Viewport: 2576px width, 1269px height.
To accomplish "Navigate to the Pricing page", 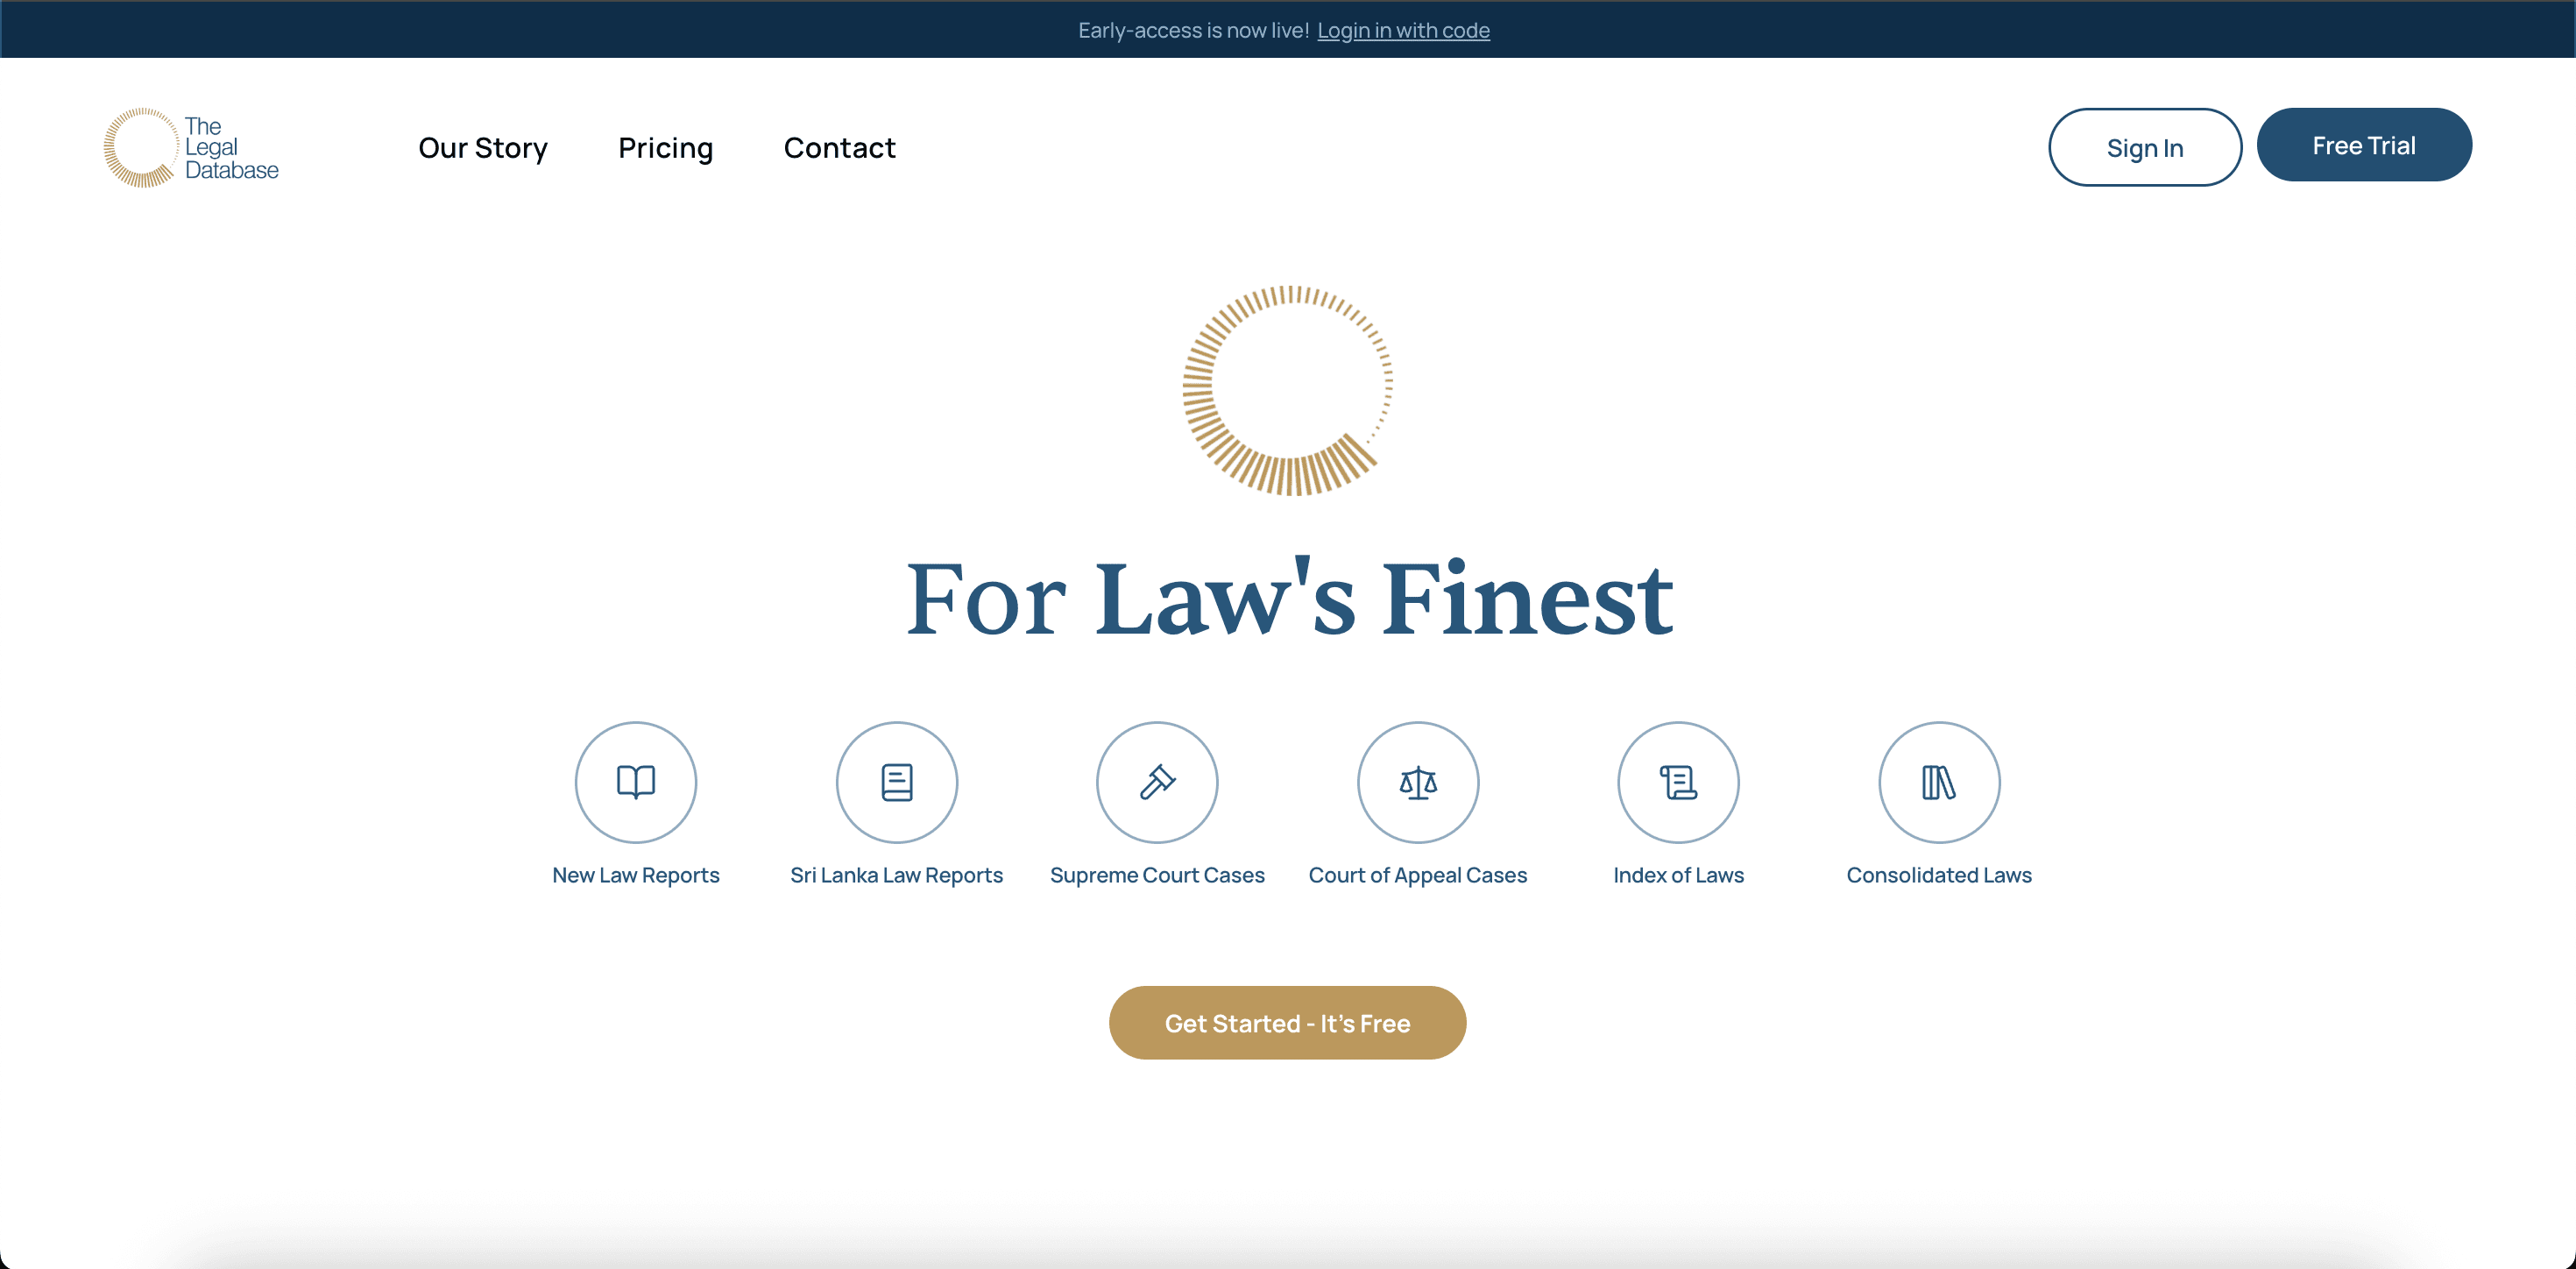I will [665, 147].
